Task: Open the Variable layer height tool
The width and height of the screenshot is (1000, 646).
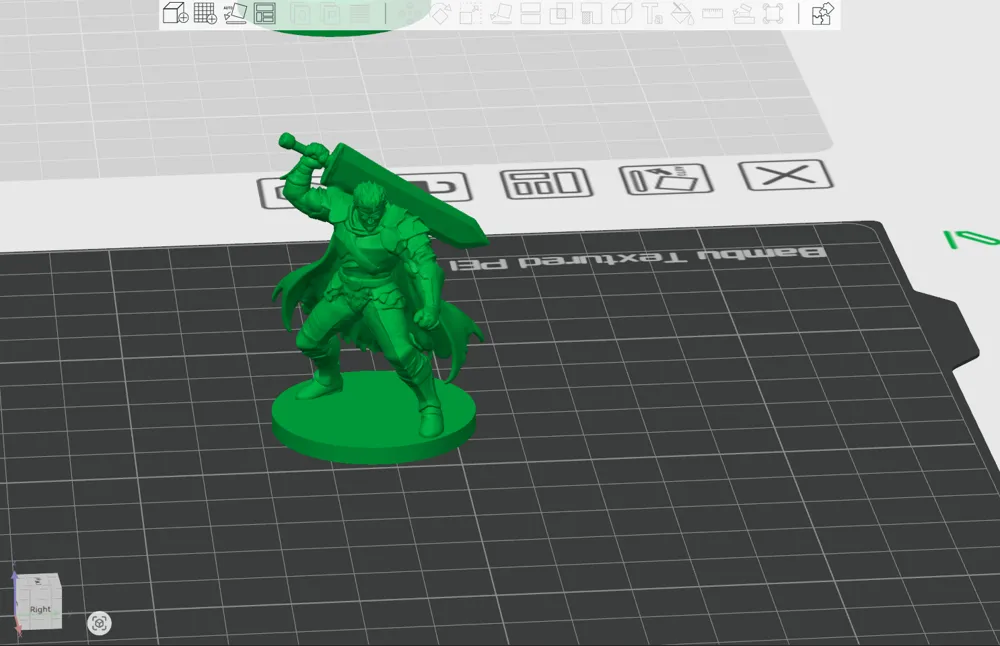Action: coord(360,13)
